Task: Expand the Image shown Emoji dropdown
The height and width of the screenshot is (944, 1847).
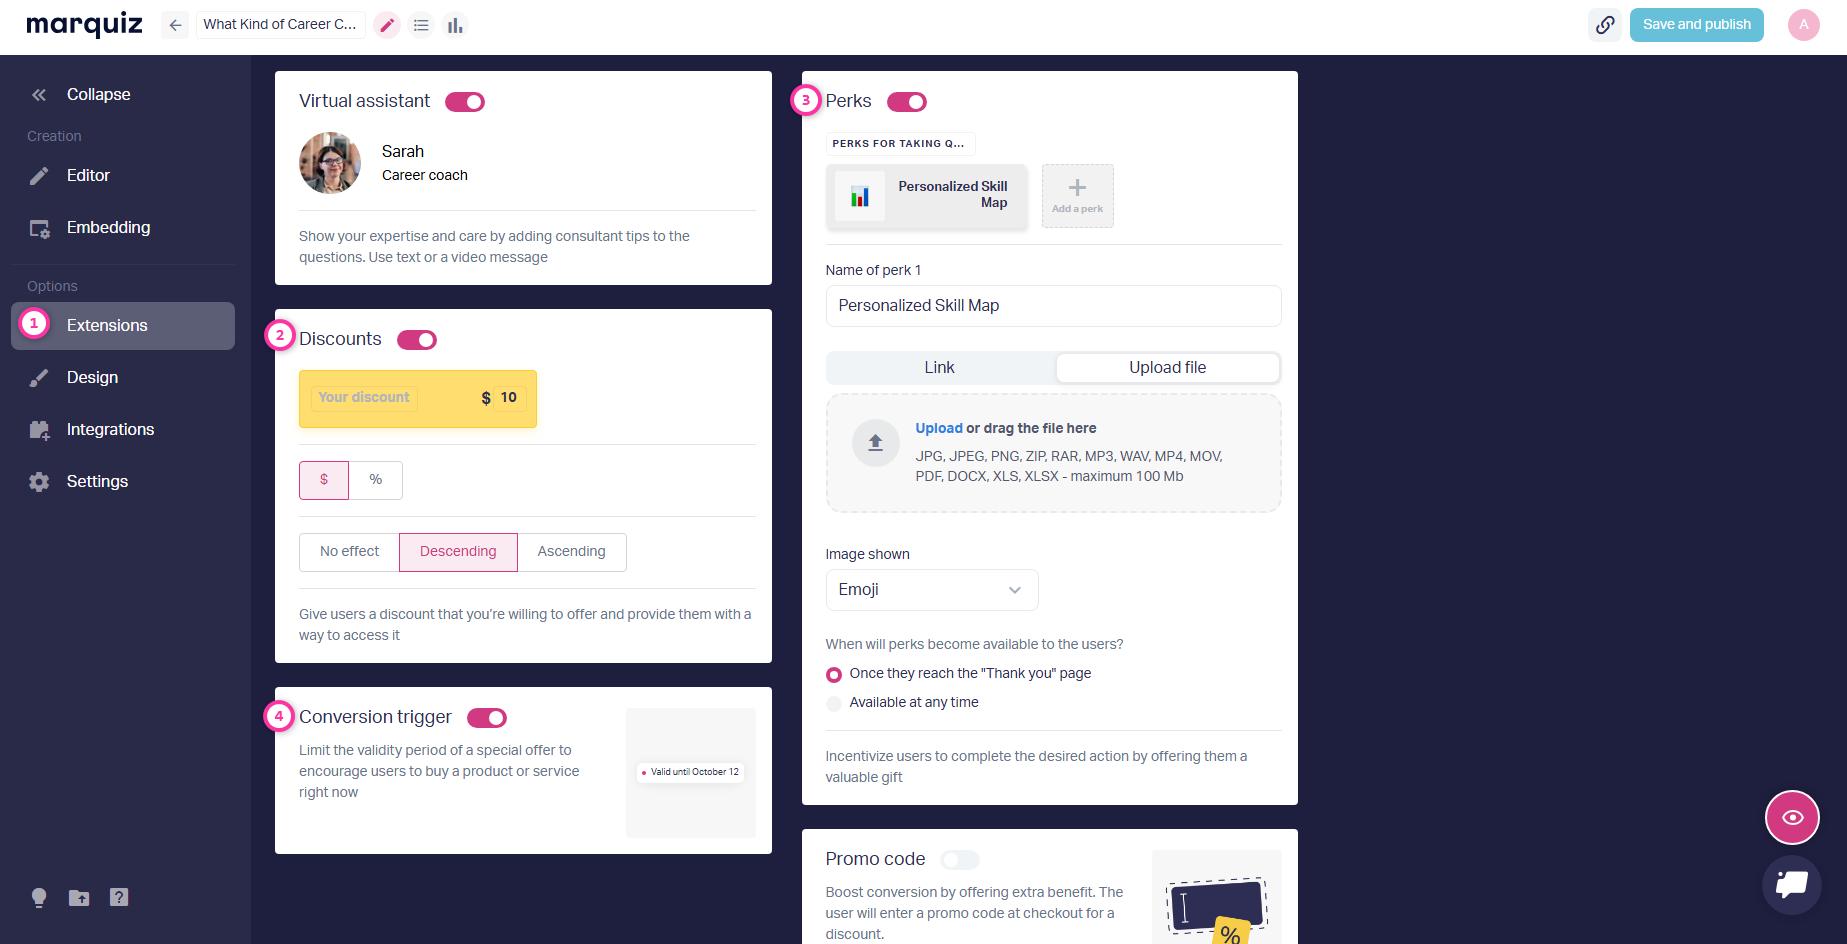Action: (x=931, y=590)
